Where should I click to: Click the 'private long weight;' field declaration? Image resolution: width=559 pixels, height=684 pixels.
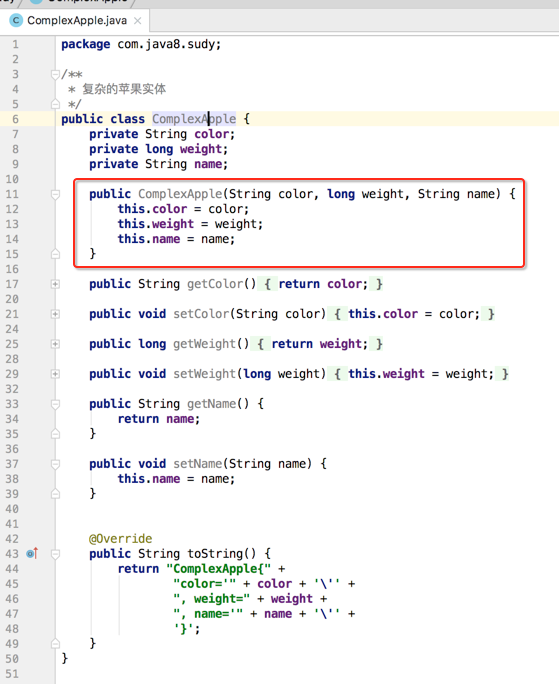coord(158,149)
